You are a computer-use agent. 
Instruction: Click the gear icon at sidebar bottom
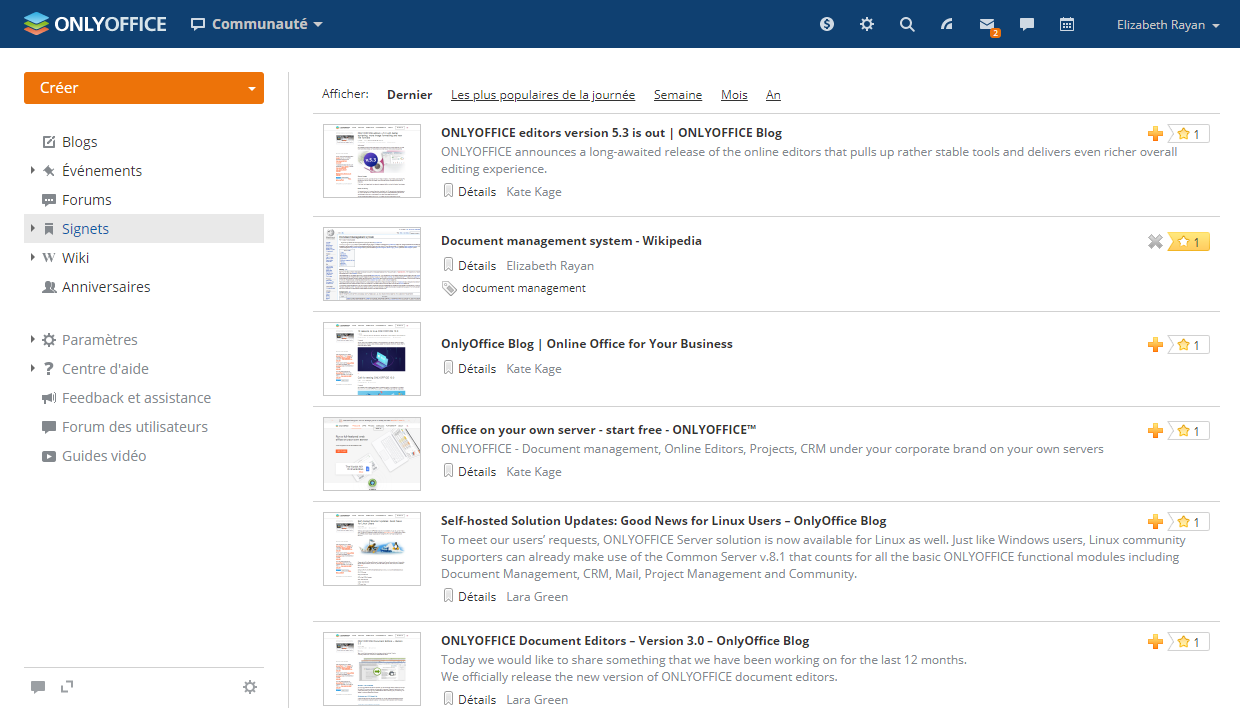[250, 687]
